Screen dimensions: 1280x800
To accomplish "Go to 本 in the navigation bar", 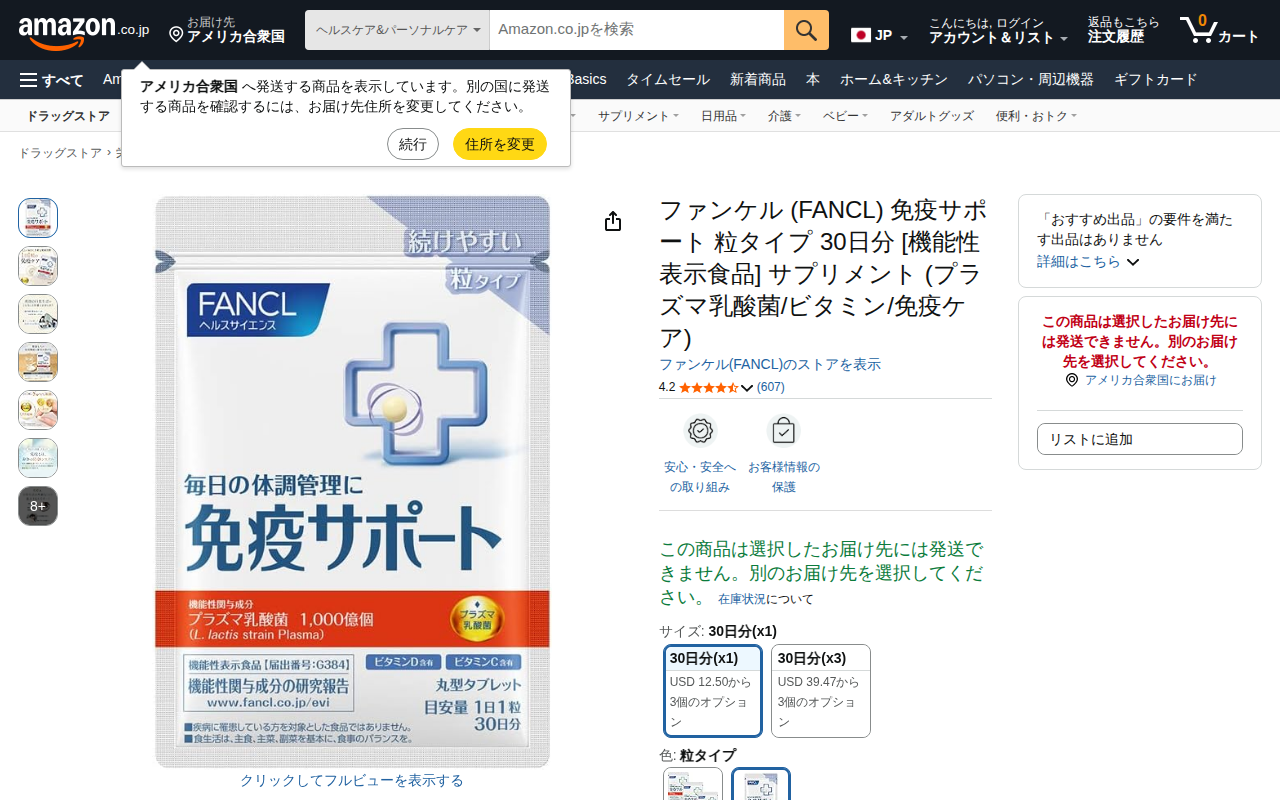I will tap(813, 80).
